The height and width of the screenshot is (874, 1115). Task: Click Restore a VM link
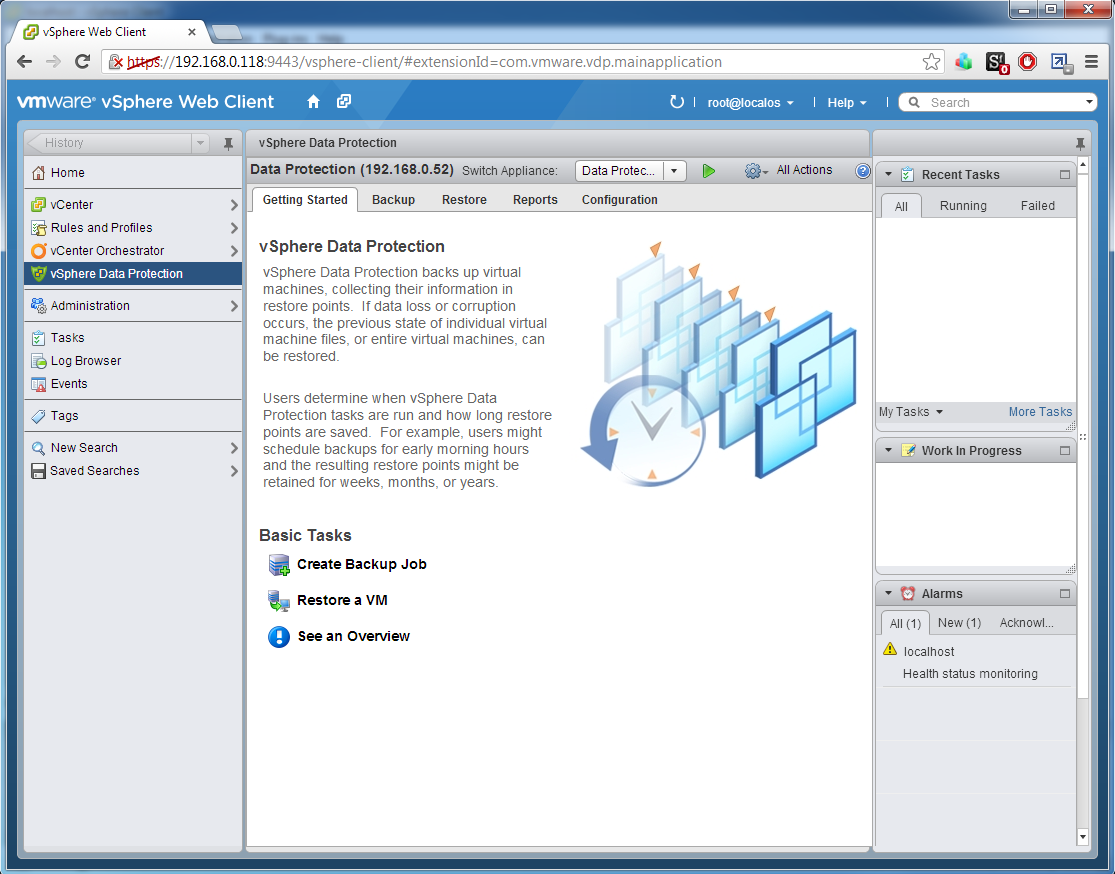[x=342, y=600]
